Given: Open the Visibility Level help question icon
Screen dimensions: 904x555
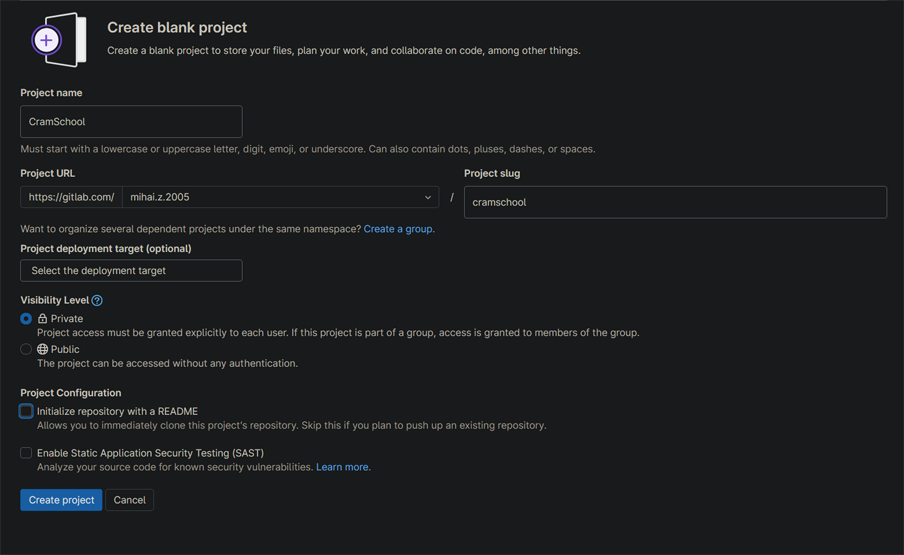Looking at the screenshot, I should (97, 300).
